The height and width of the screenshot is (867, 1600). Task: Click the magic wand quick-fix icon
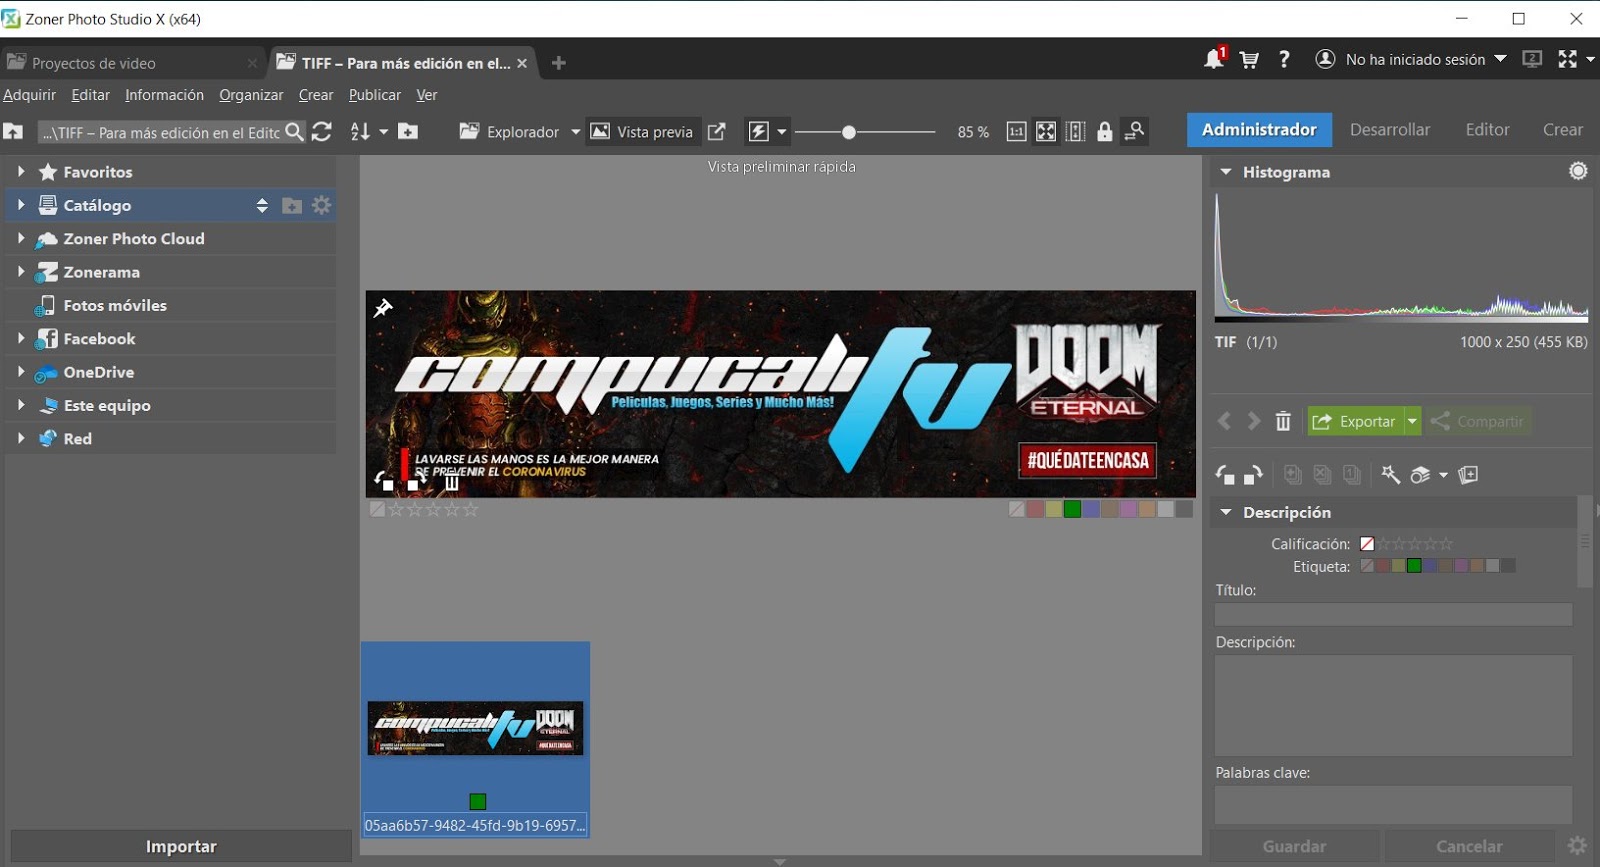(x=1391, y=475)
